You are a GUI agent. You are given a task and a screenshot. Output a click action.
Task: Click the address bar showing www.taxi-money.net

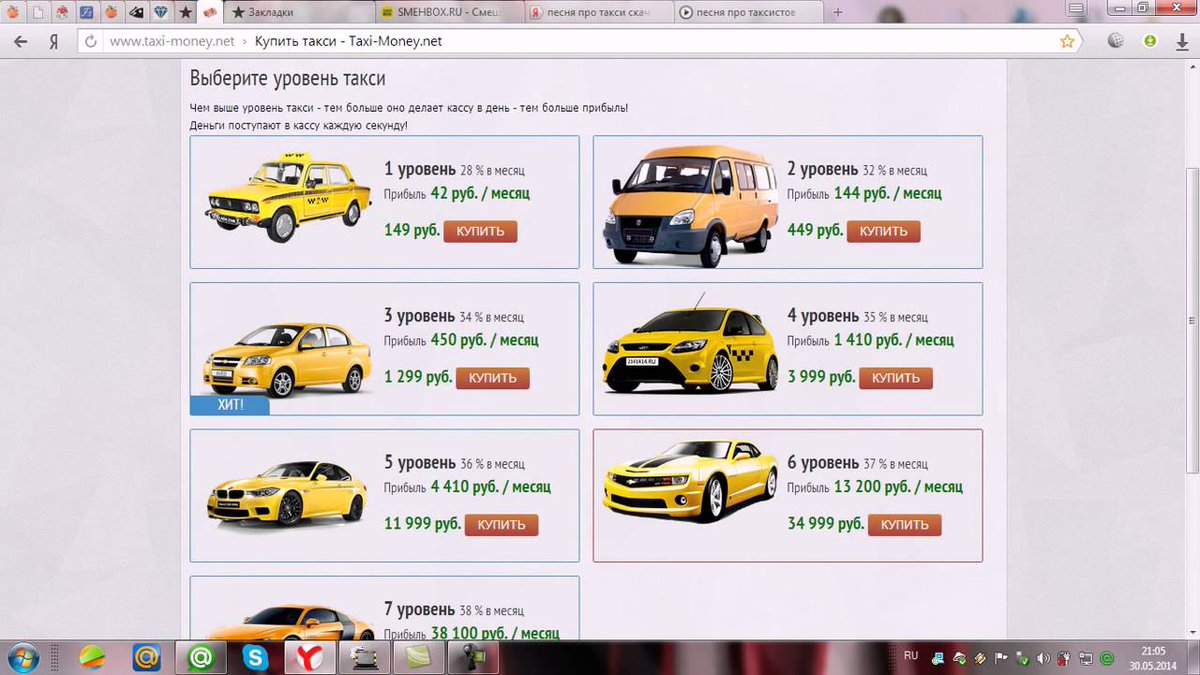(x=580, y=42)
